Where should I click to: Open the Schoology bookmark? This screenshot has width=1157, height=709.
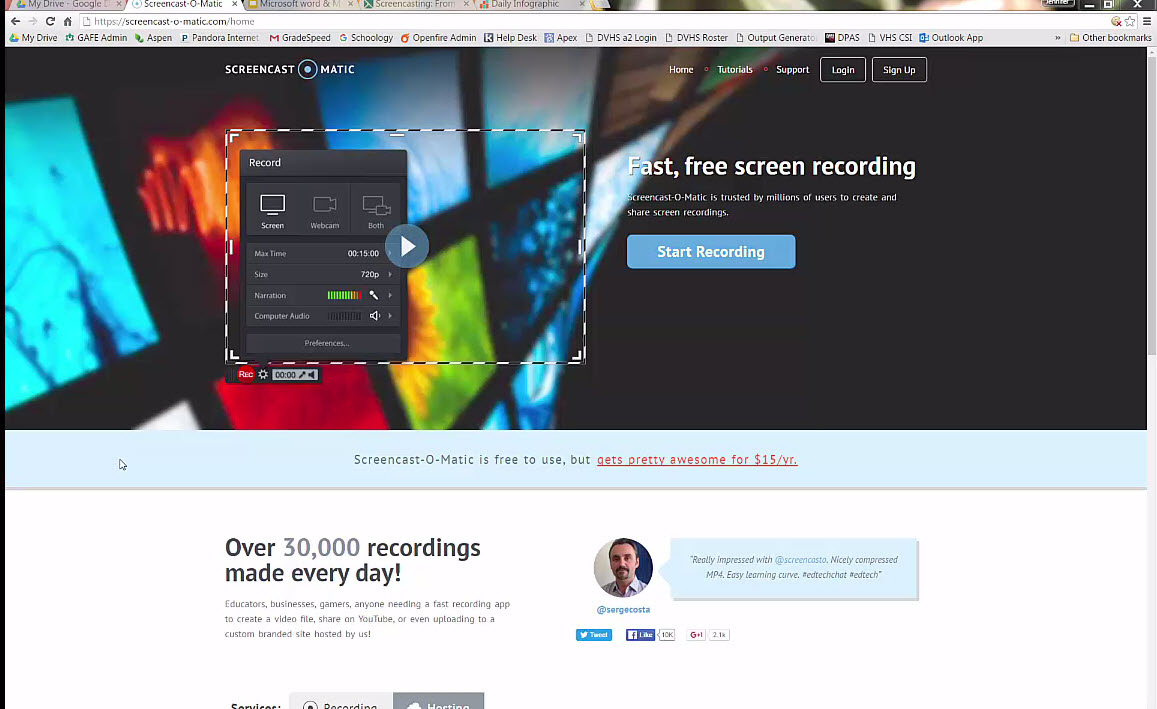(x=366, y=38)
